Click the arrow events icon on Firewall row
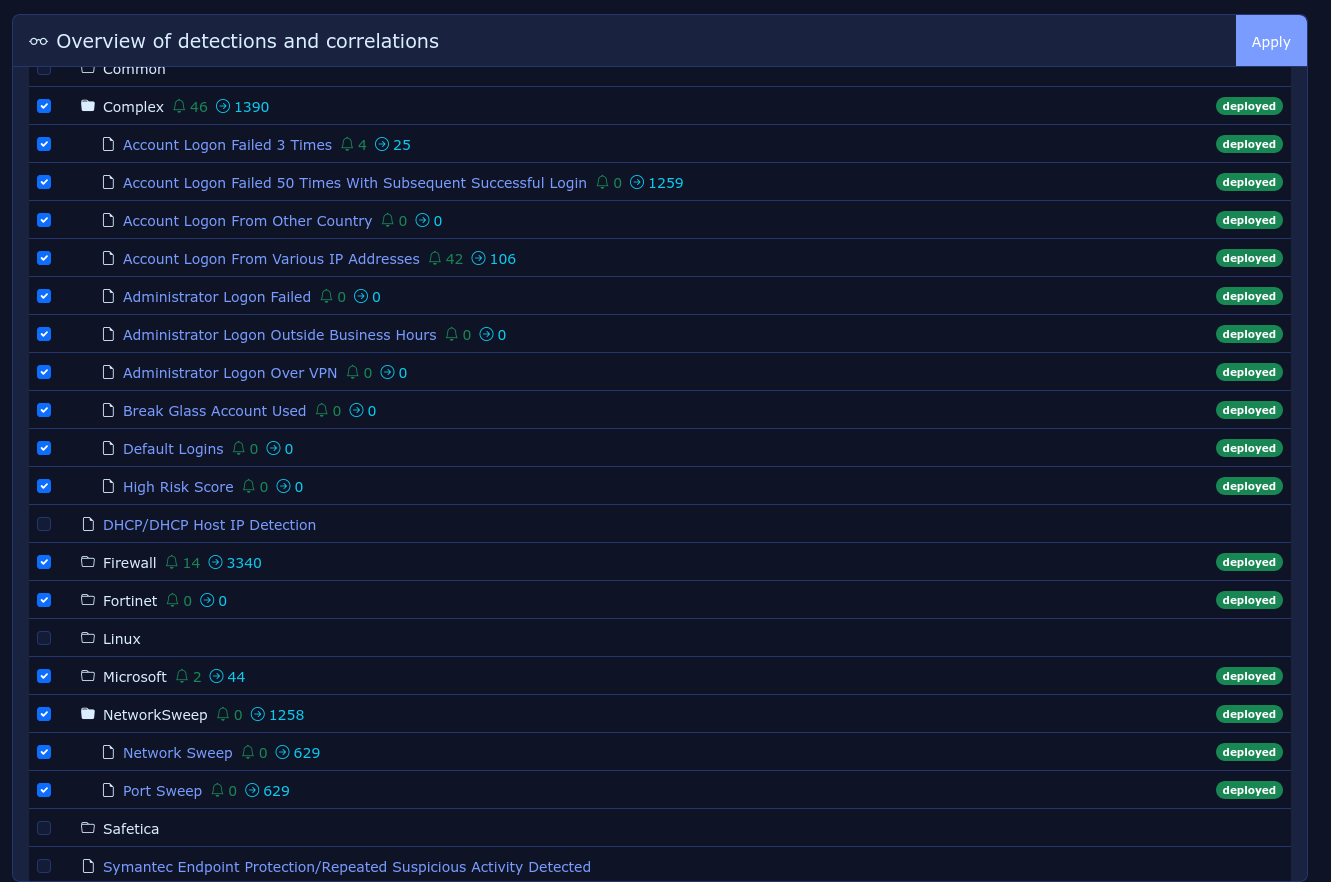Screen dimensions: 1331x882 215,563
